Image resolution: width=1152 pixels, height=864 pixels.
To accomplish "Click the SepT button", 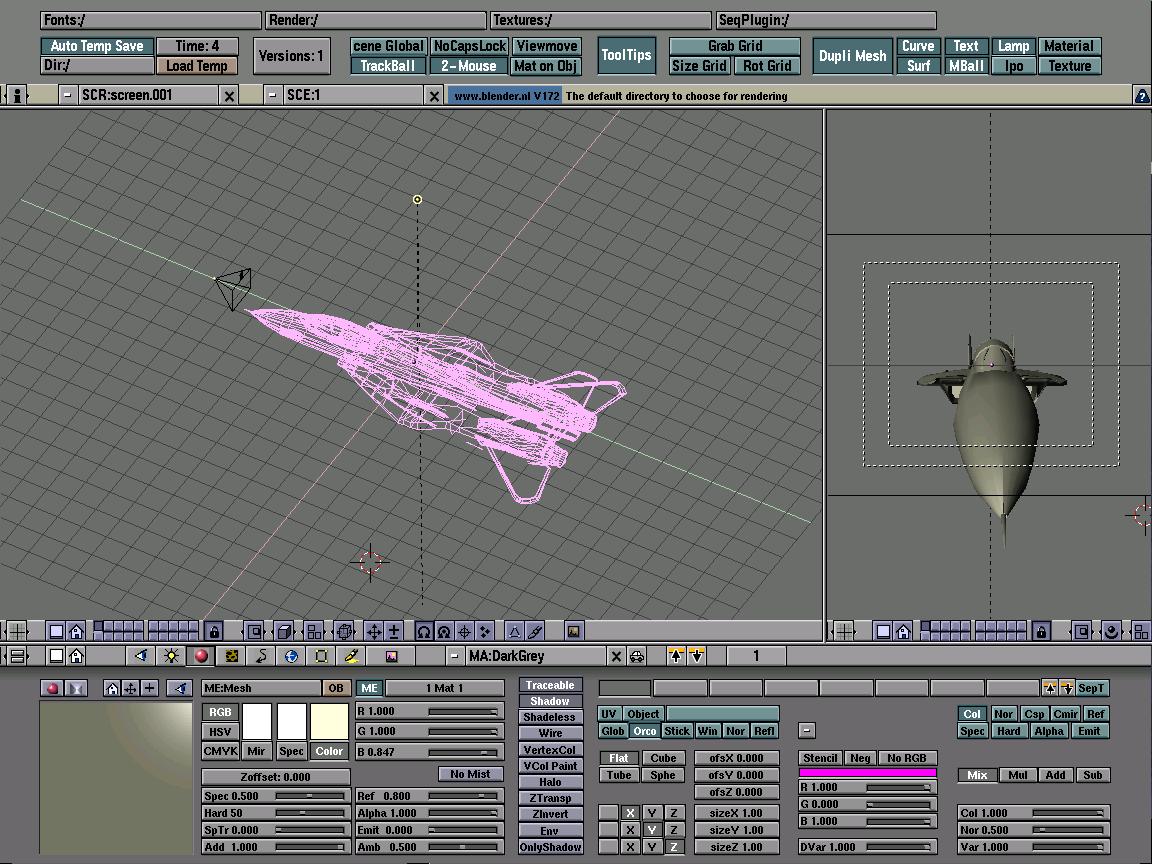I will tap(1091, 688).
